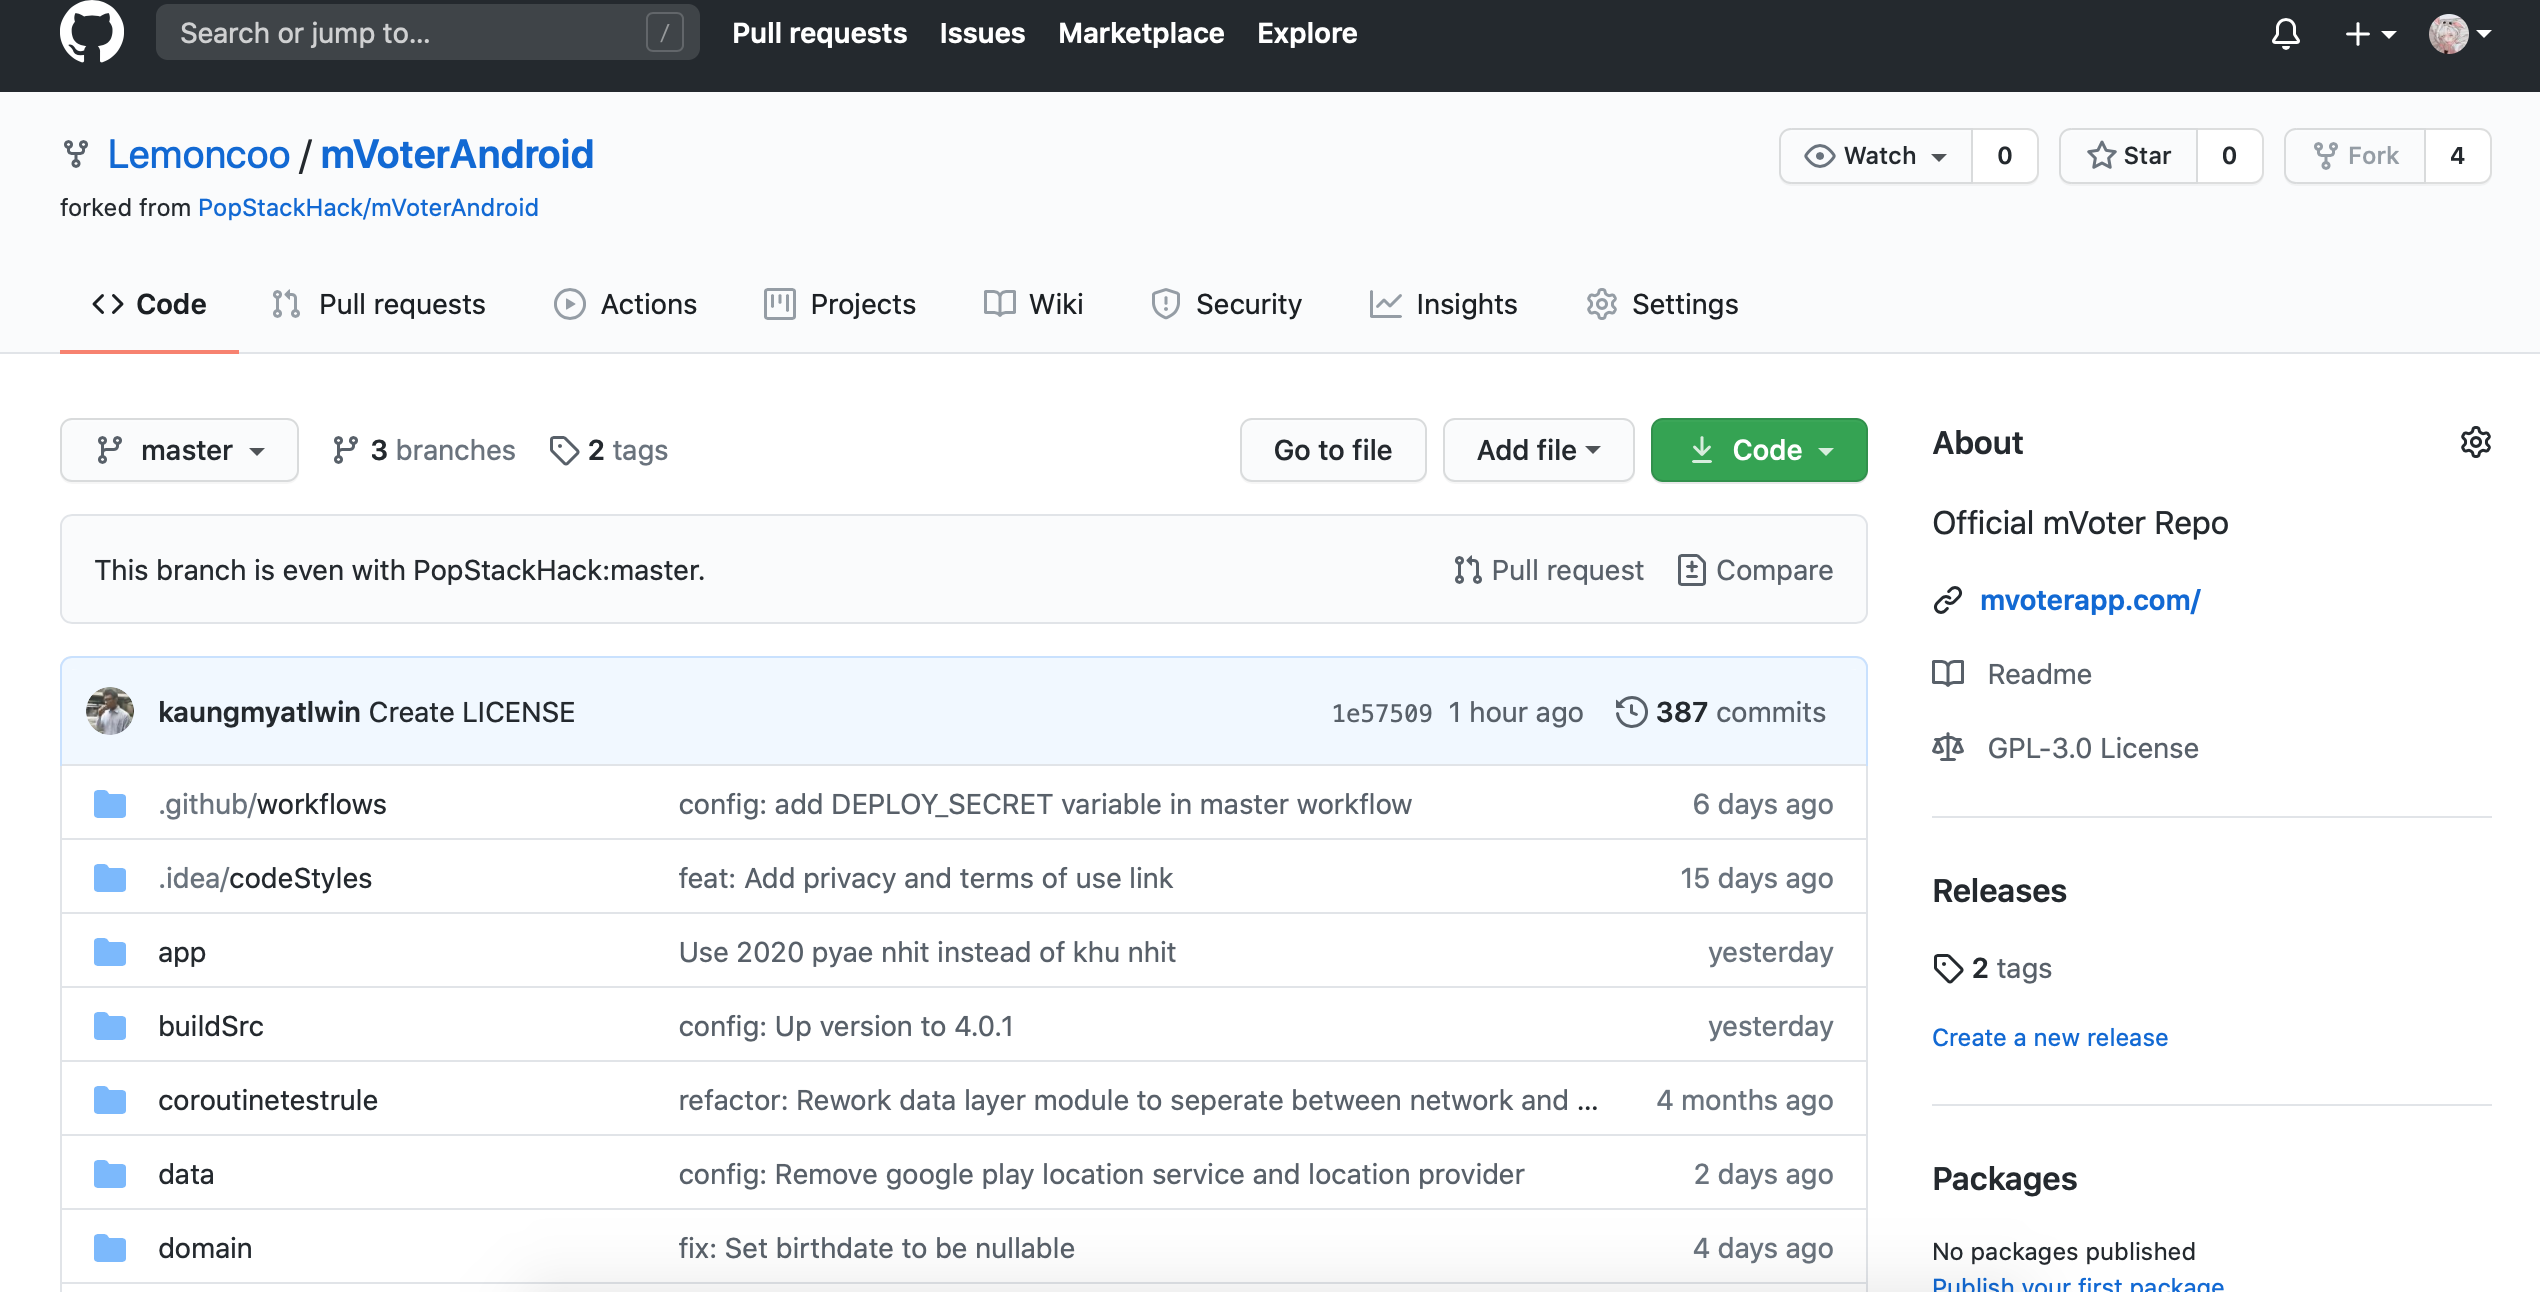Open the PopStackHack/mVoterAndroid upstream link
This screenshot has width=2540, height=1292.
368,207
